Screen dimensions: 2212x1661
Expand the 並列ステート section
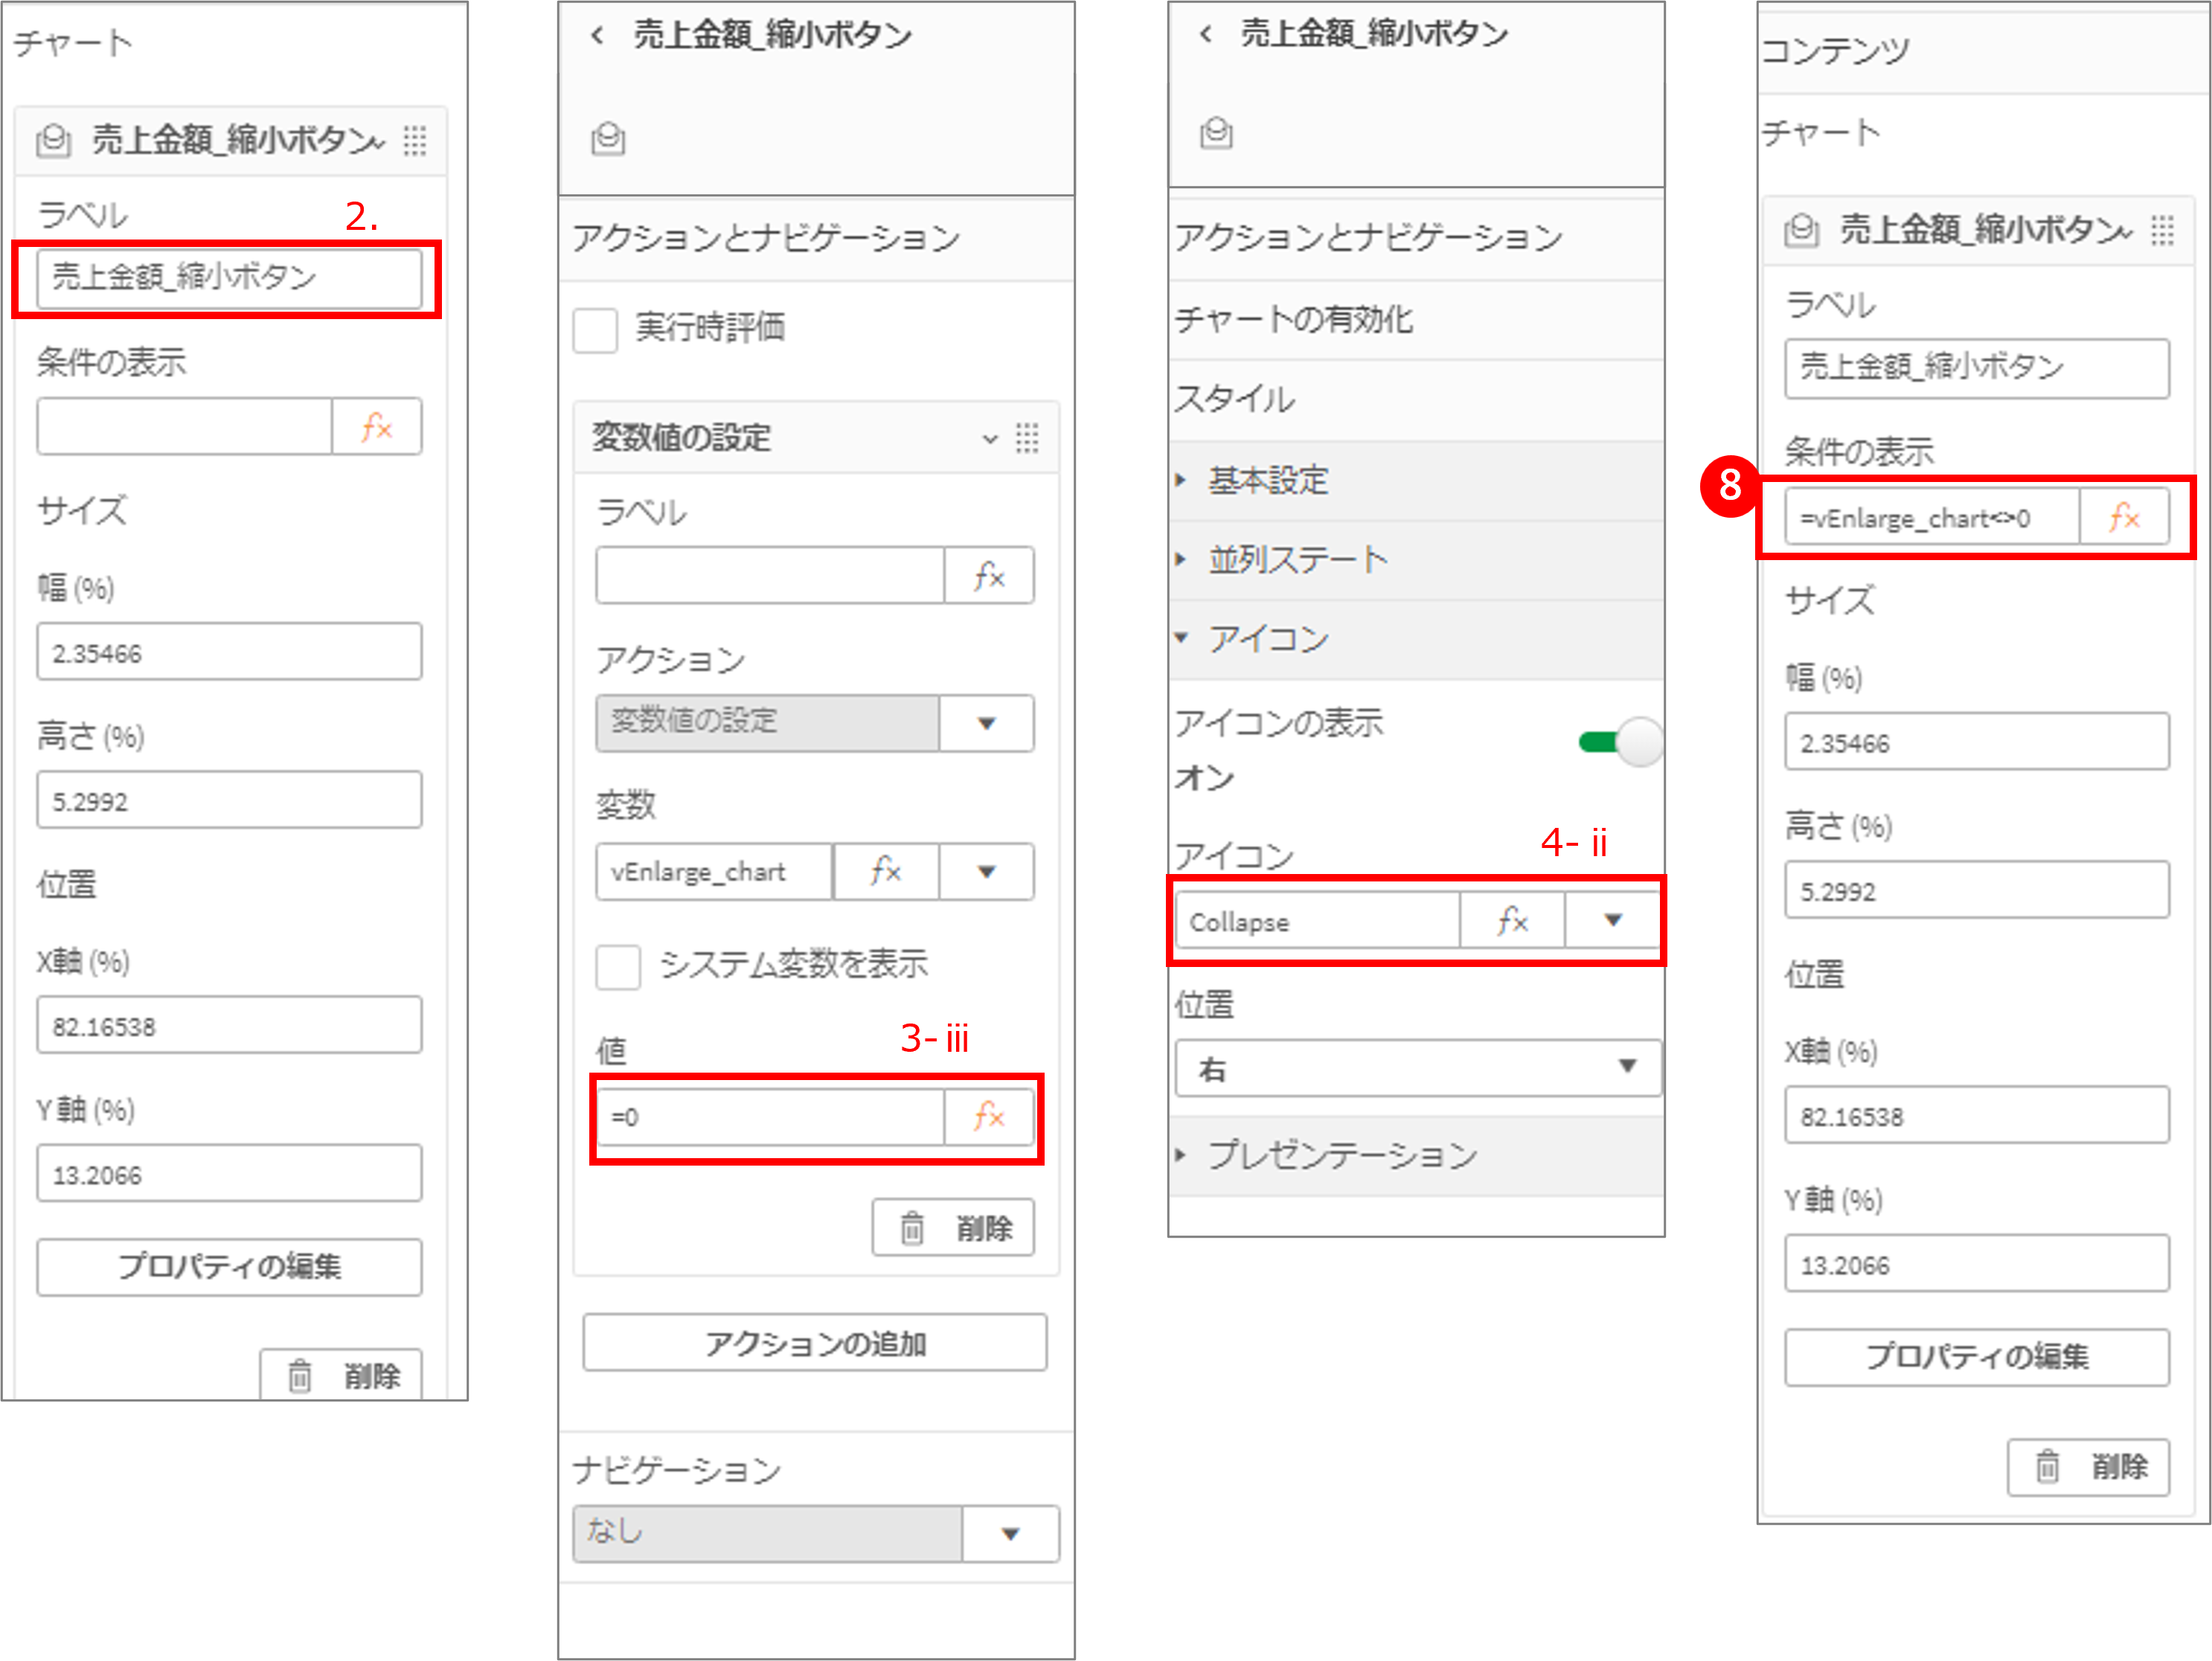point(1416,560)
